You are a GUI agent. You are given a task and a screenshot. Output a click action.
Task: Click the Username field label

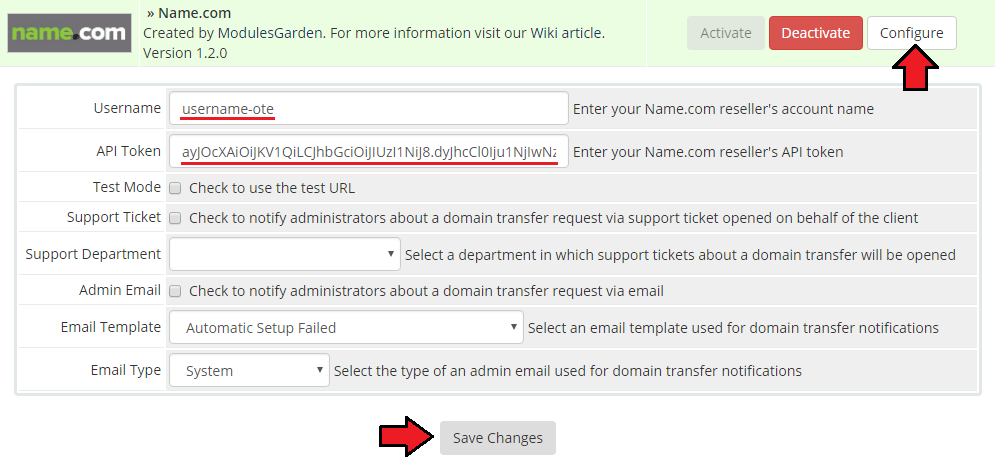pos(127,108)
